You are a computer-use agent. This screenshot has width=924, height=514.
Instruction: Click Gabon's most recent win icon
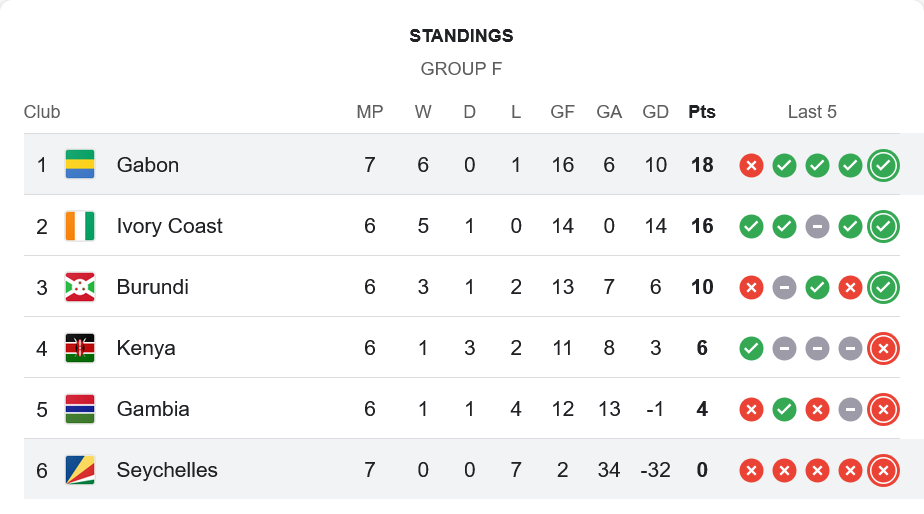click(883, 165)
